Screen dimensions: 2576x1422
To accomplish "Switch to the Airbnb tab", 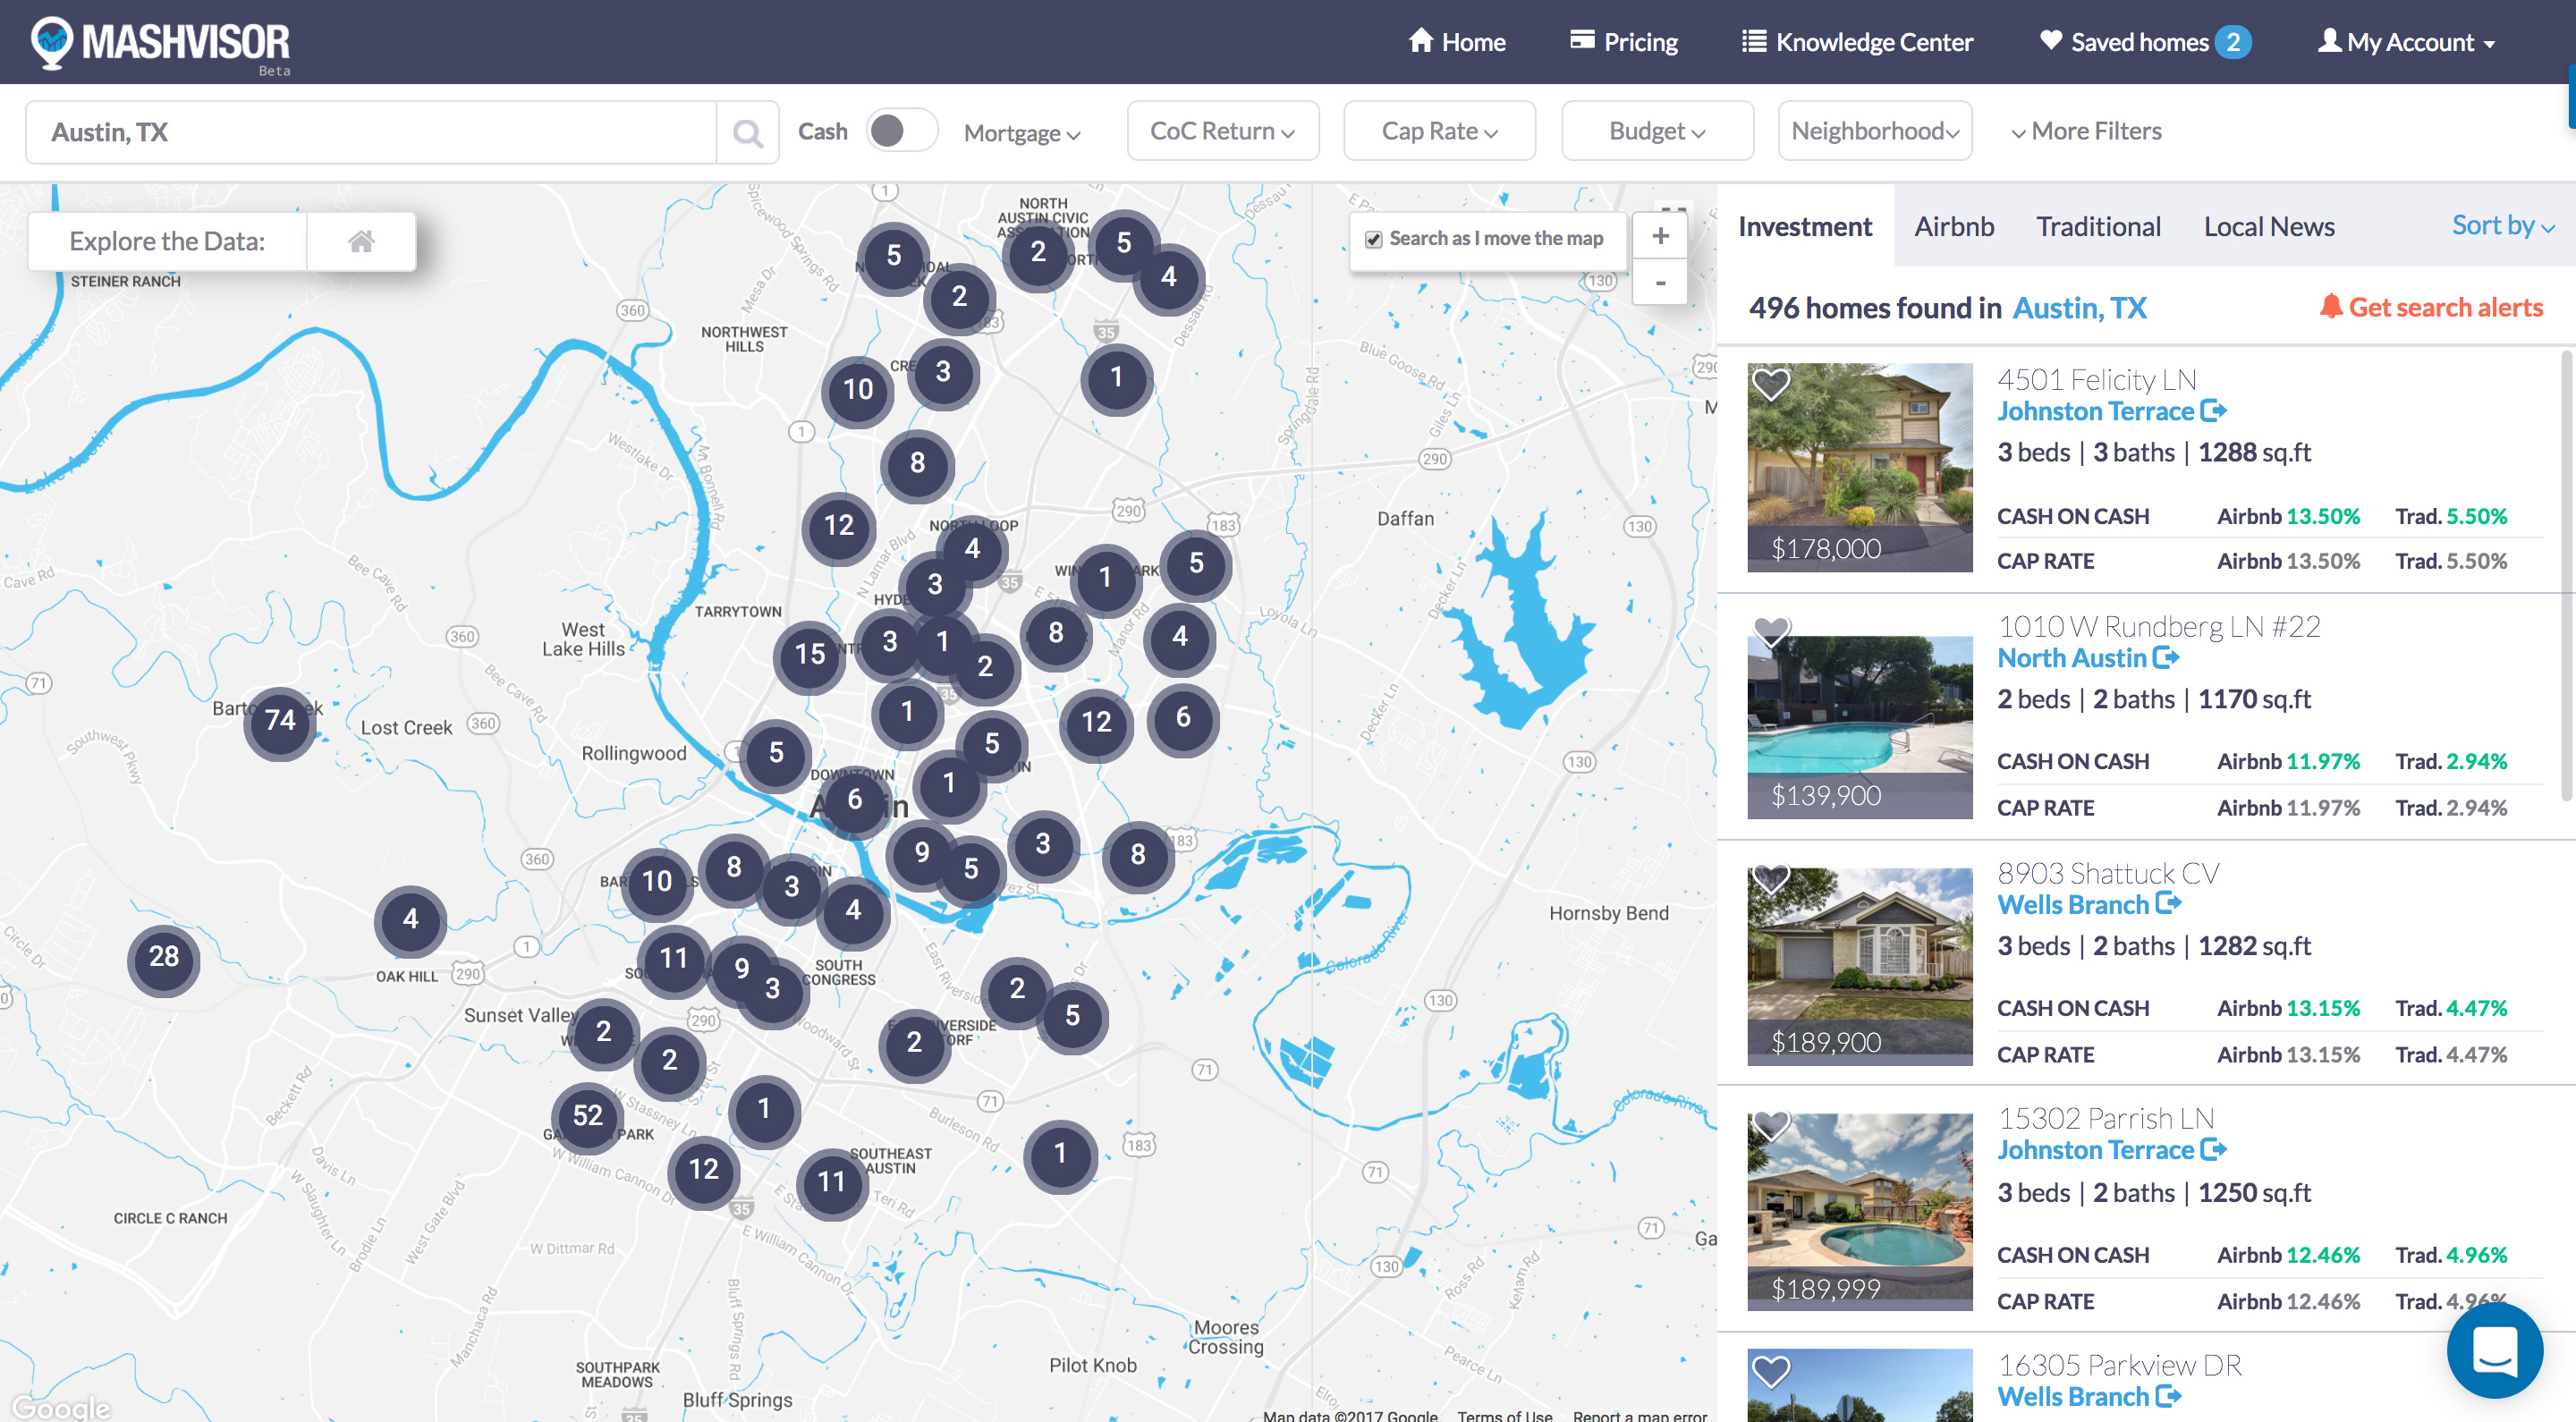I will (1953, 227).
